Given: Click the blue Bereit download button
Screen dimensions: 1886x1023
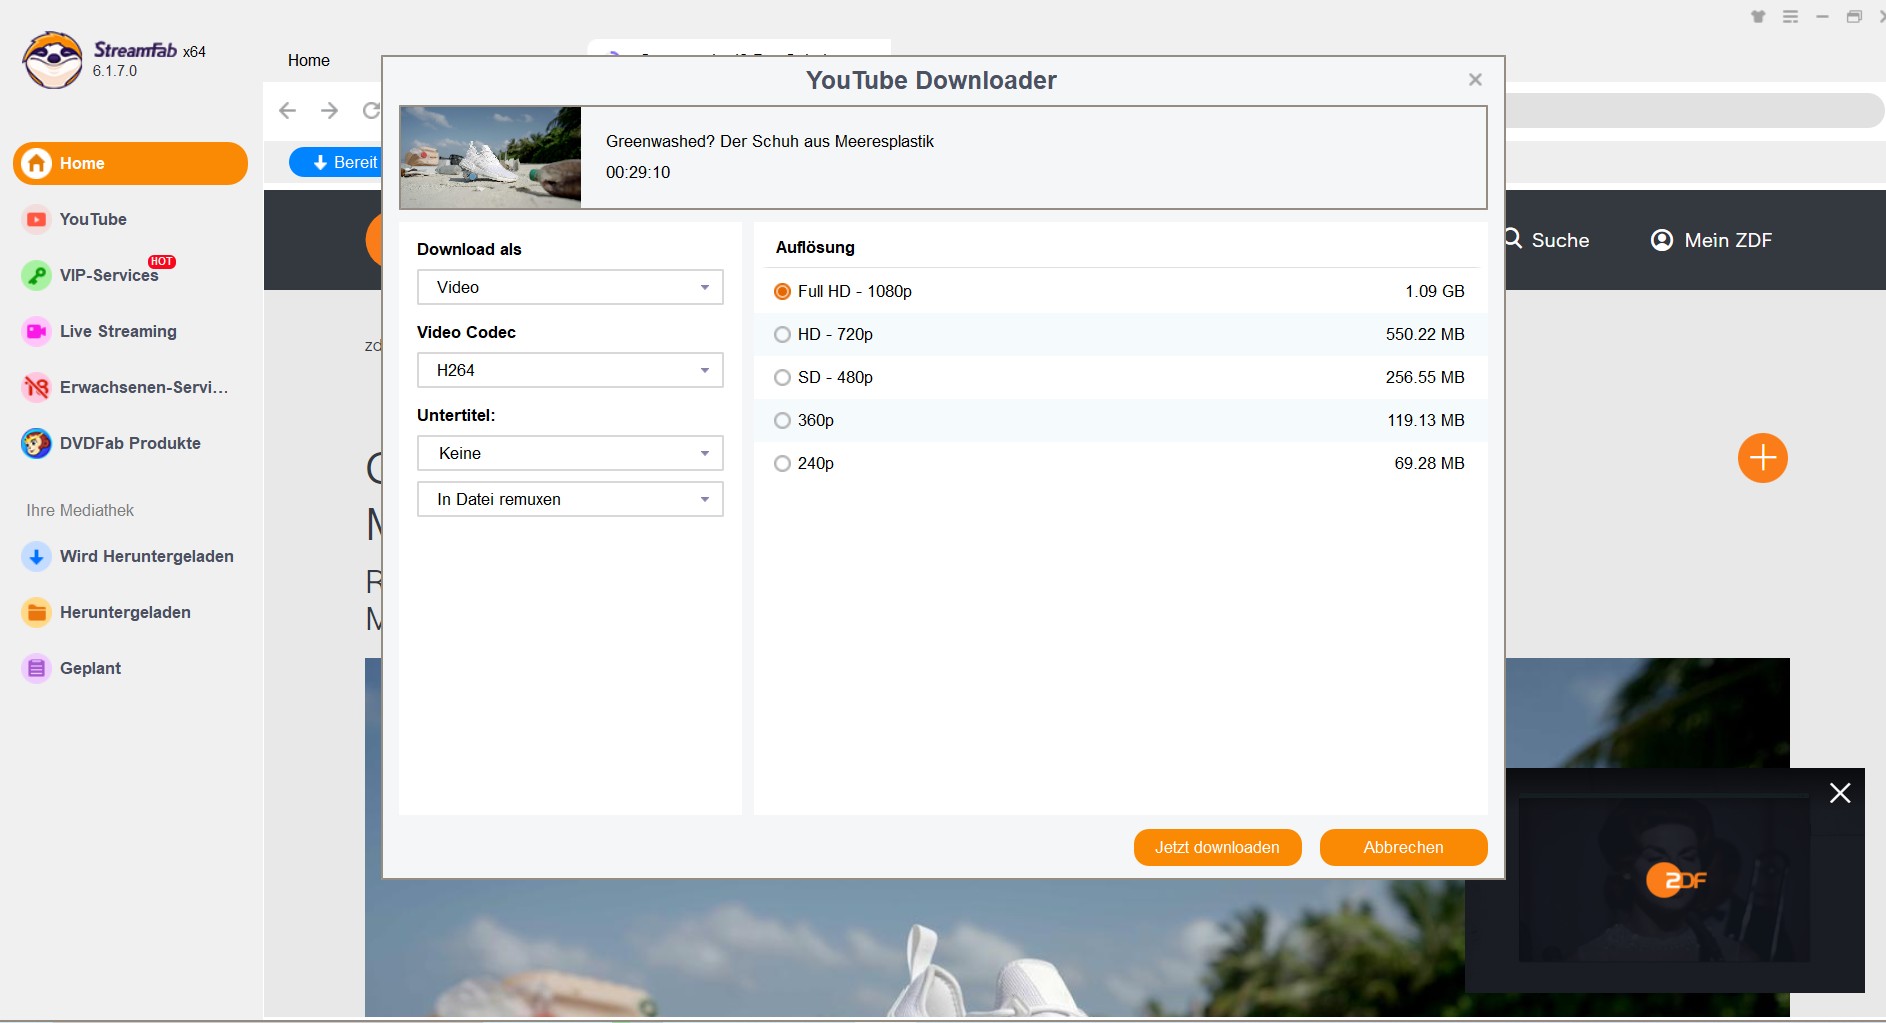Looking at the screenshot, I should (x=336, y=162).
